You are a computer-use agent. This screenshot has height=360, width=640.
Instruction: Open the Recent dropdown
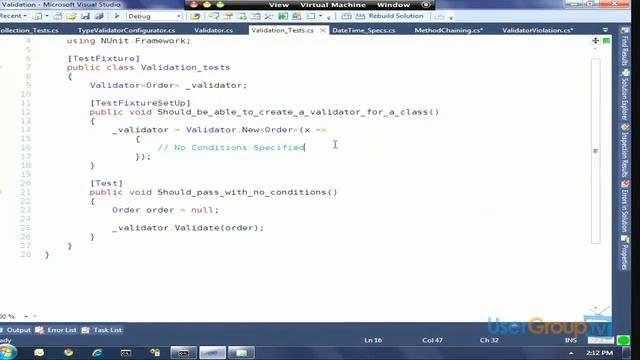[x=13, y=16]
